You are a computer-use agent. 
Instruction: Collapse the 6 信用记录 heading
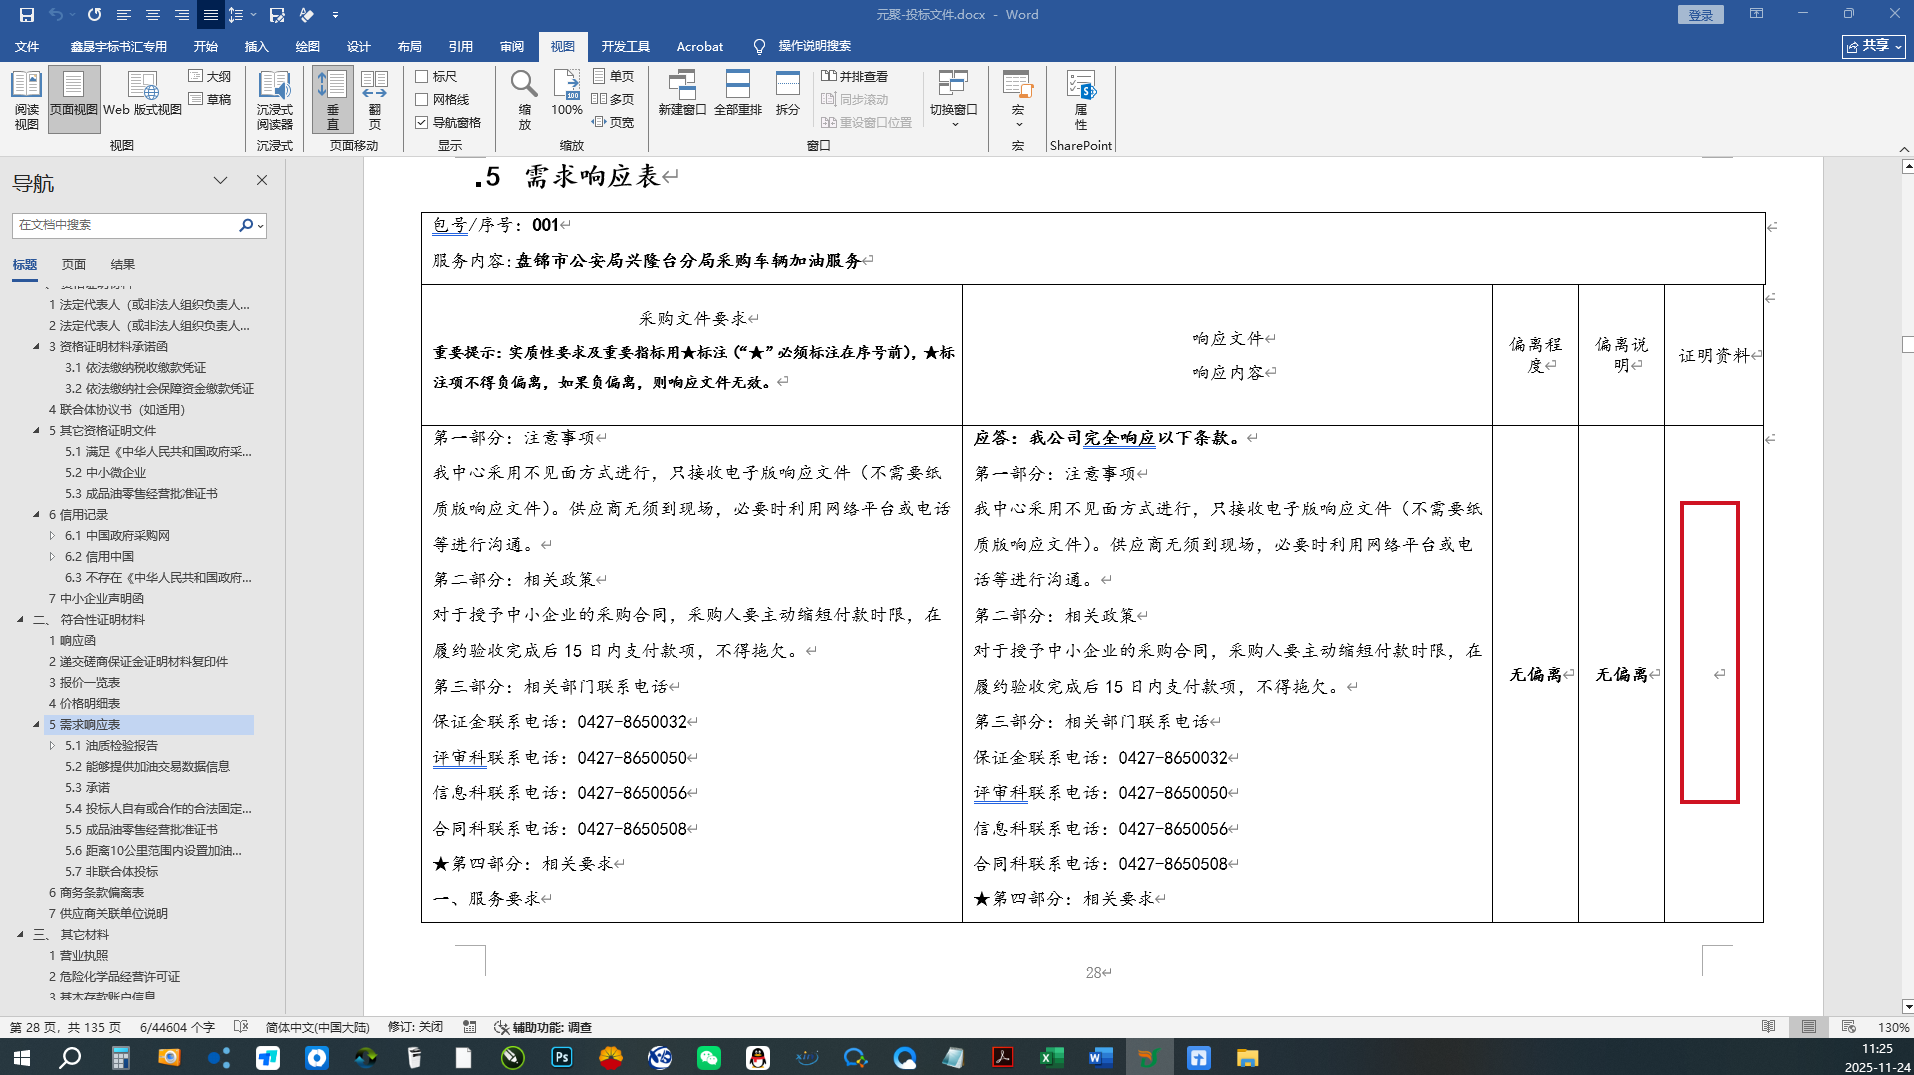37,515
